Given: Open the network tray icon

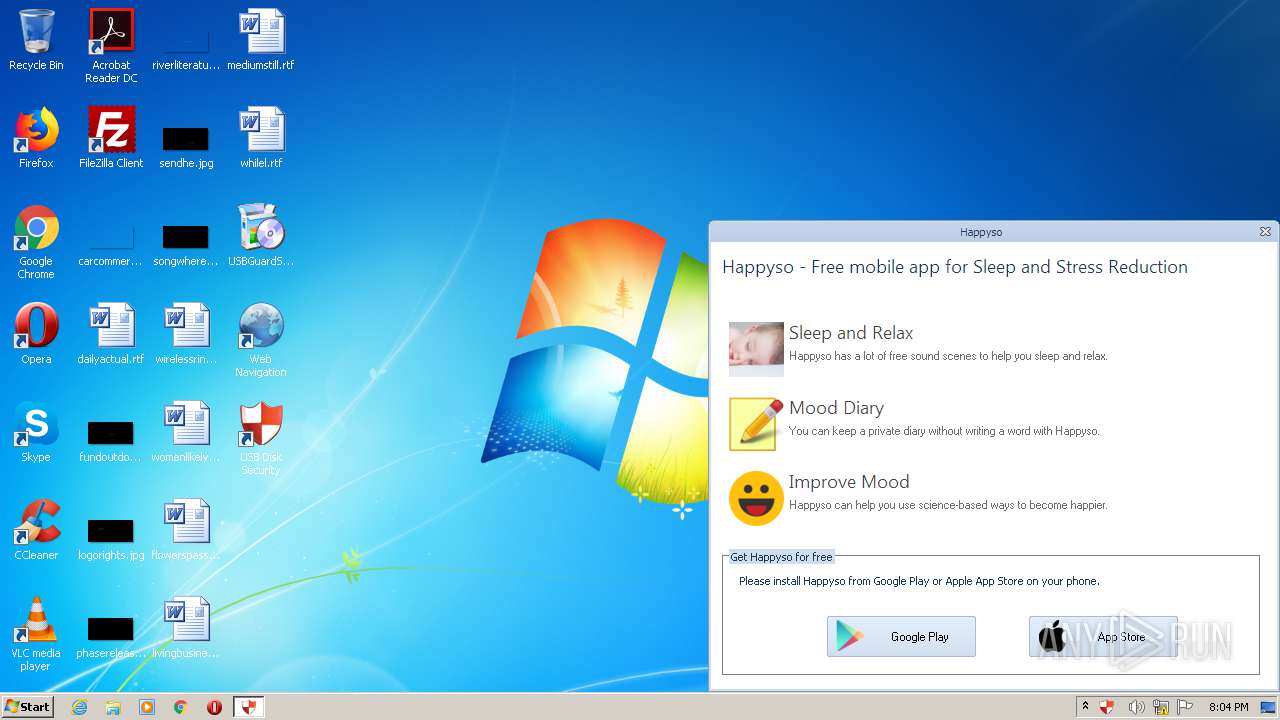Looking at the screenshot, I should pyautogui.click(x=1161, y=707).
